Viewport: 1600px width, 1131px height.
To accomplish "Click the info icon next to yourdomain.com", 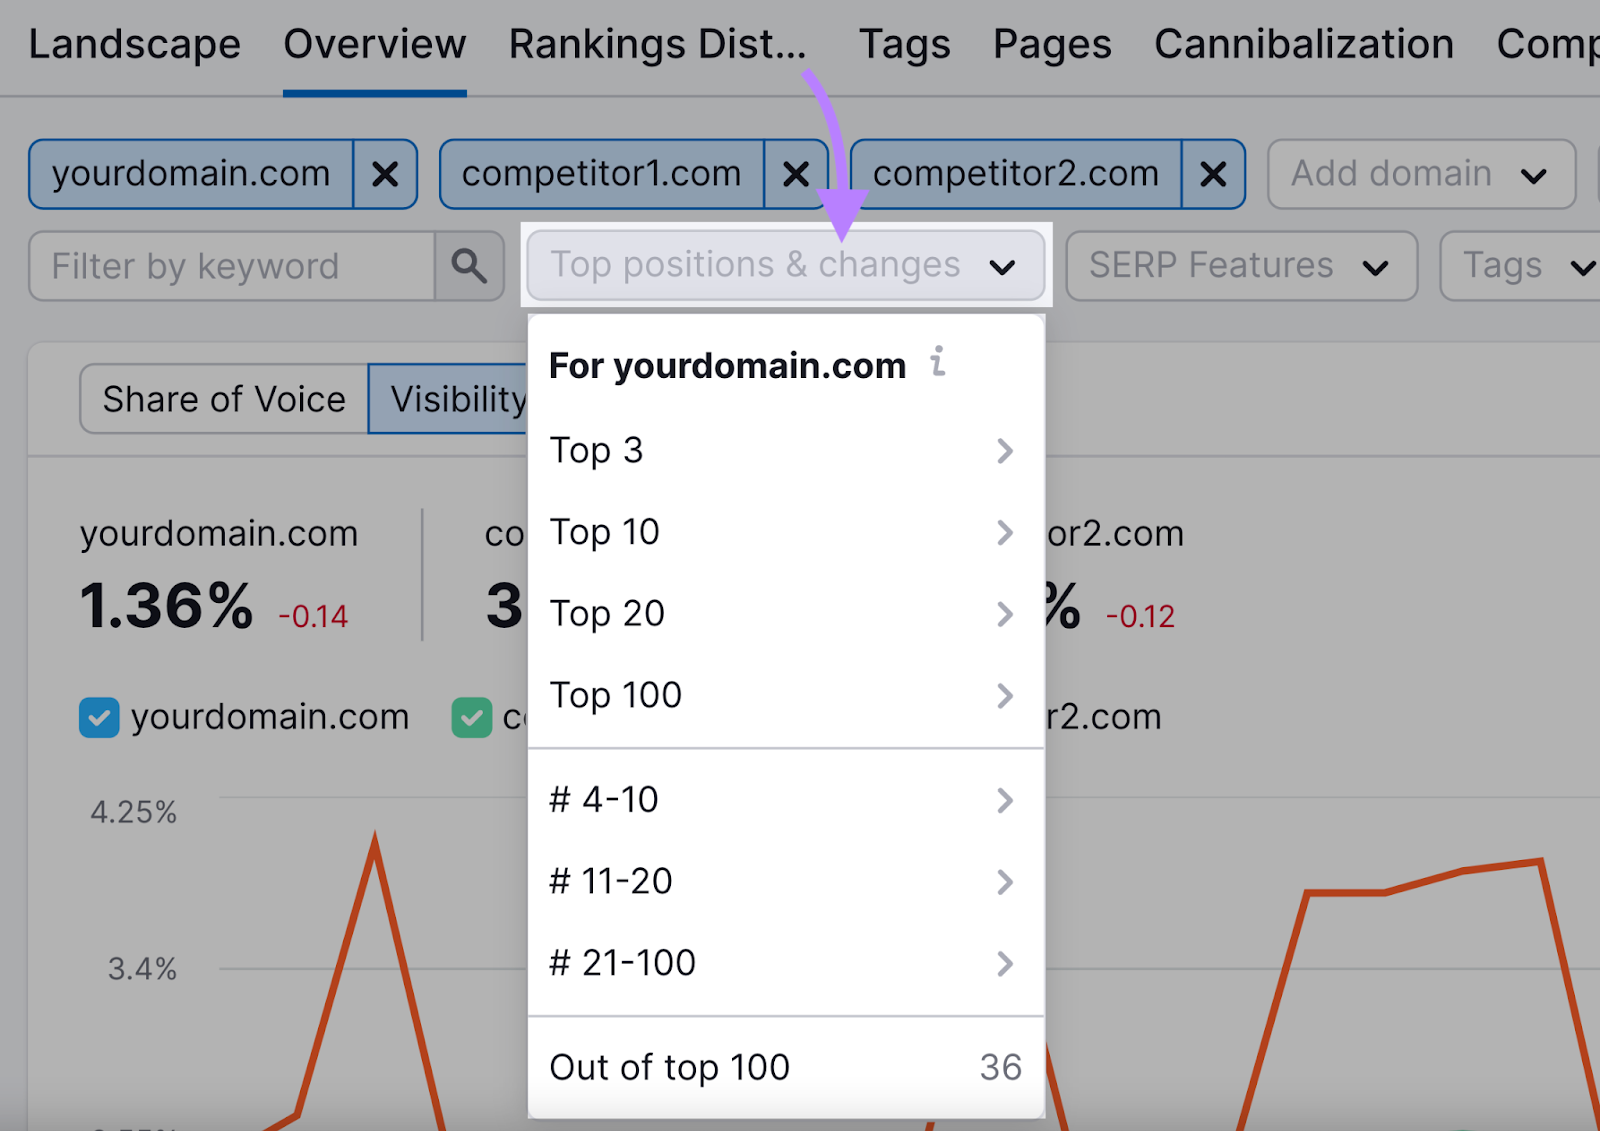I will 937,364.
